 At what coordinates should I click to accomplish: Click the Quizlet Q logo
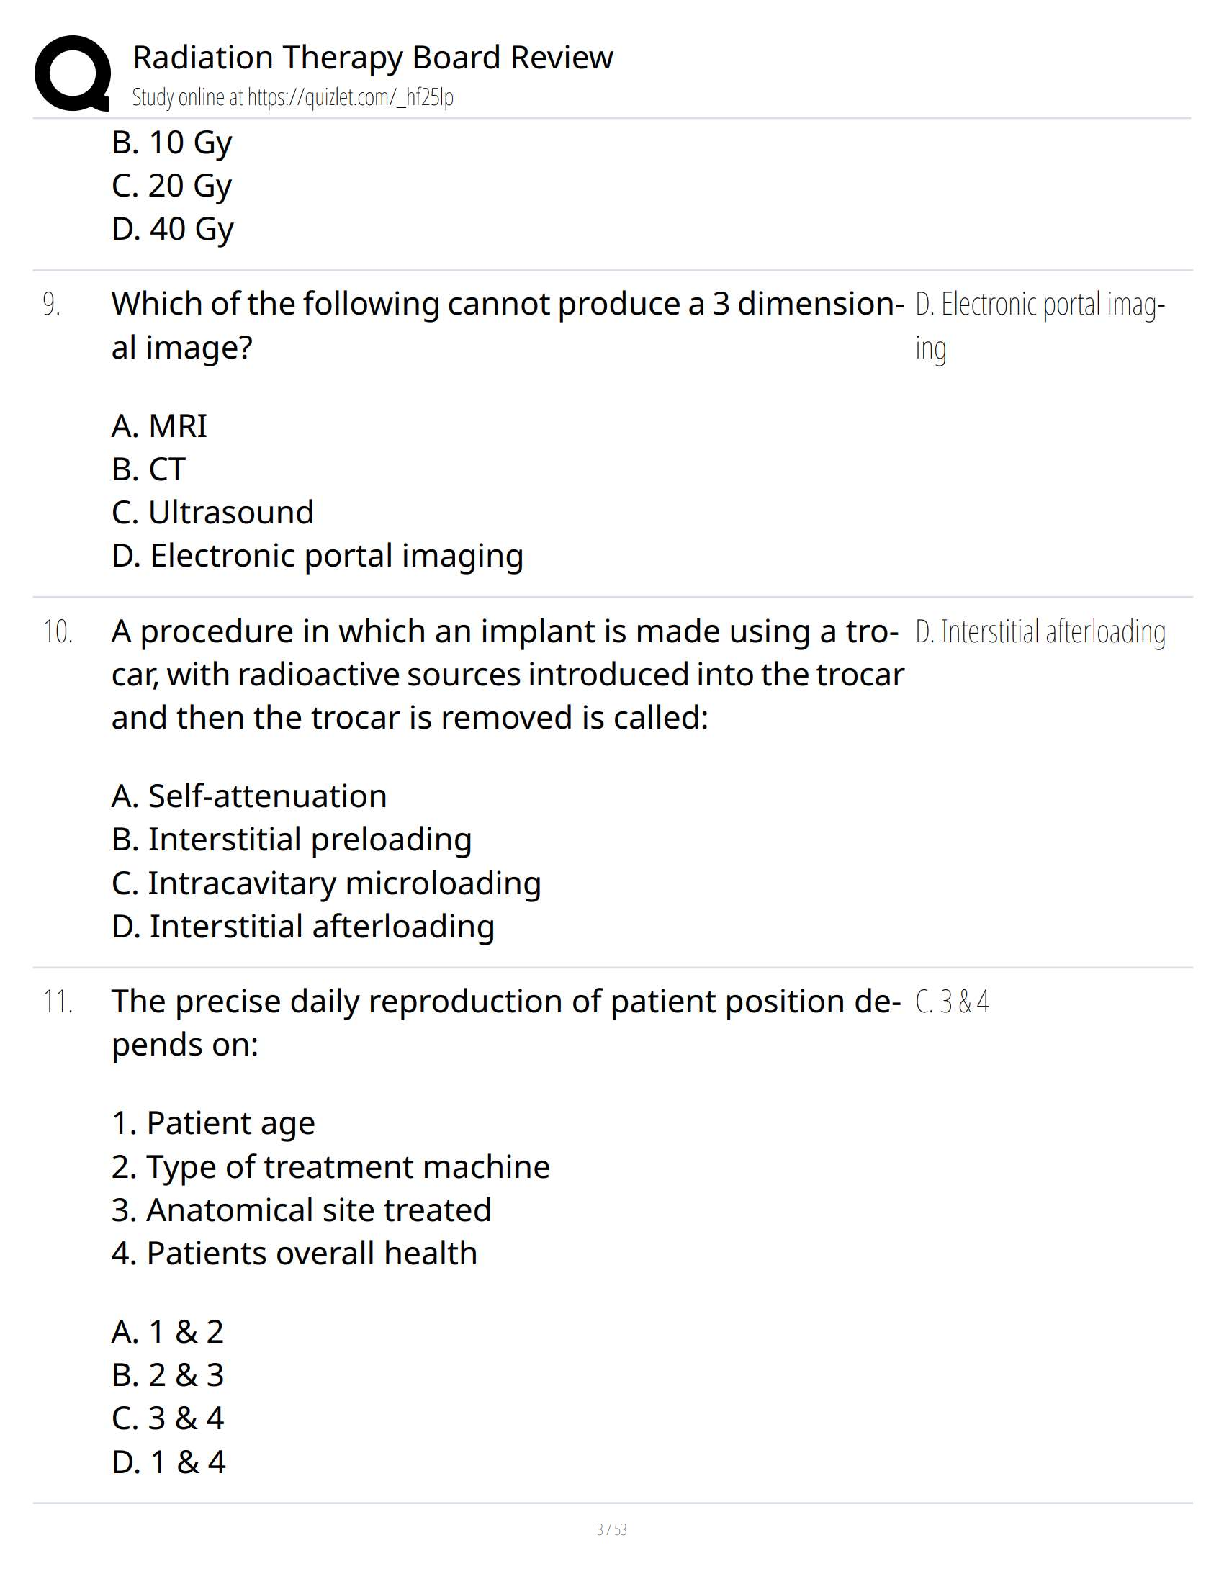pos(72,73)
